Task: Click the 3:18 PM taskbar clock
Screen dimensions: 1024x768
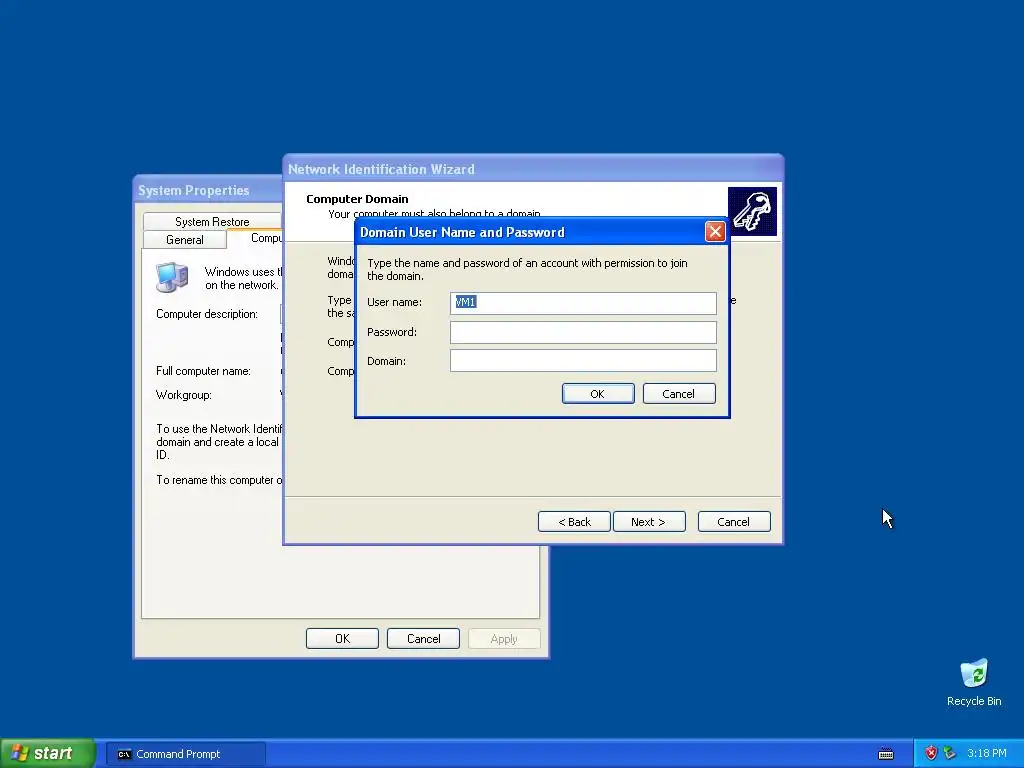Action: pyautogui.click(x=987, y=754)
